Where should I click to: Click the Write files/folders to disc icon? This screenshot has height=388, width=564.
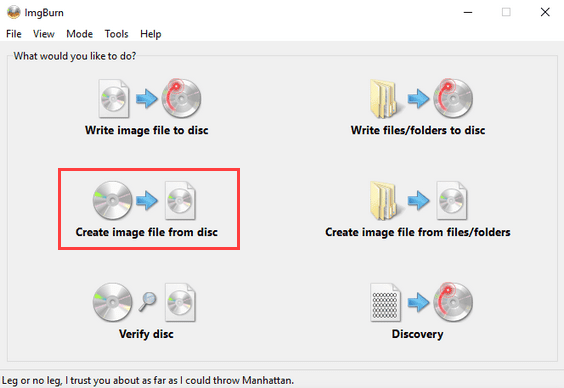(x=421, y=99)
